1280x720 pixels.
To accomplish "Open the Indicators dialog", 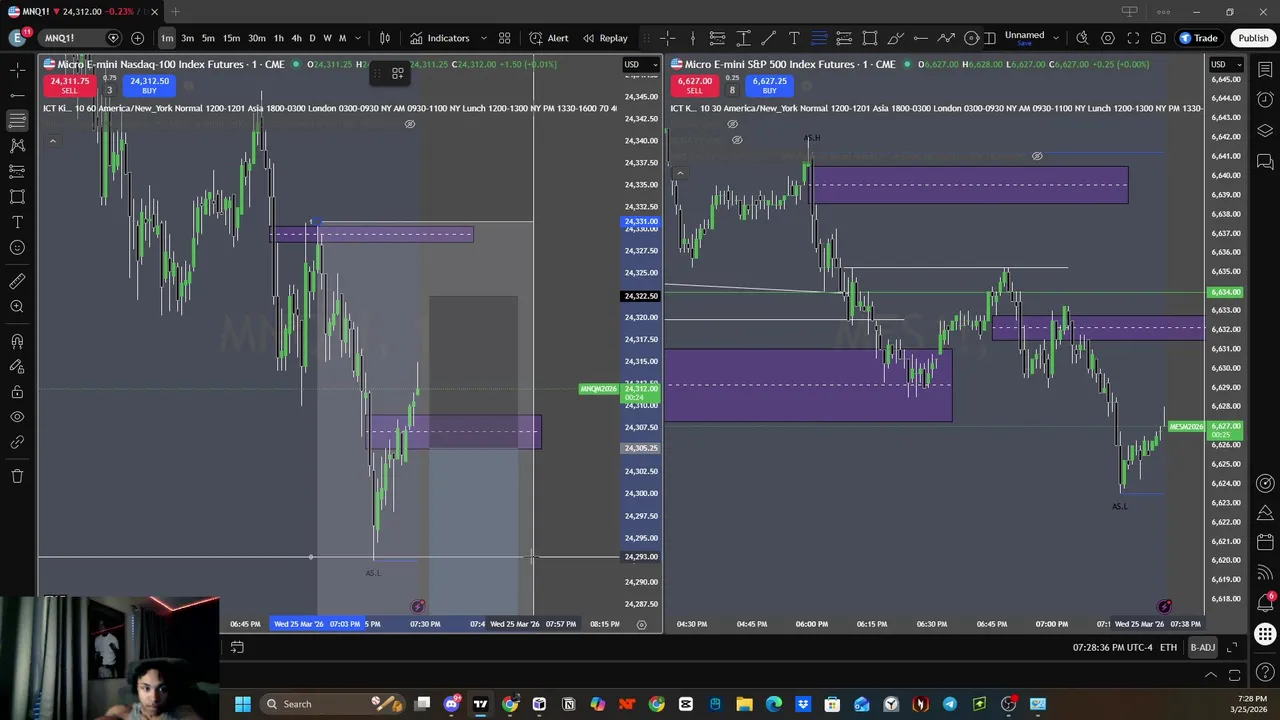I will click(439, 38).
